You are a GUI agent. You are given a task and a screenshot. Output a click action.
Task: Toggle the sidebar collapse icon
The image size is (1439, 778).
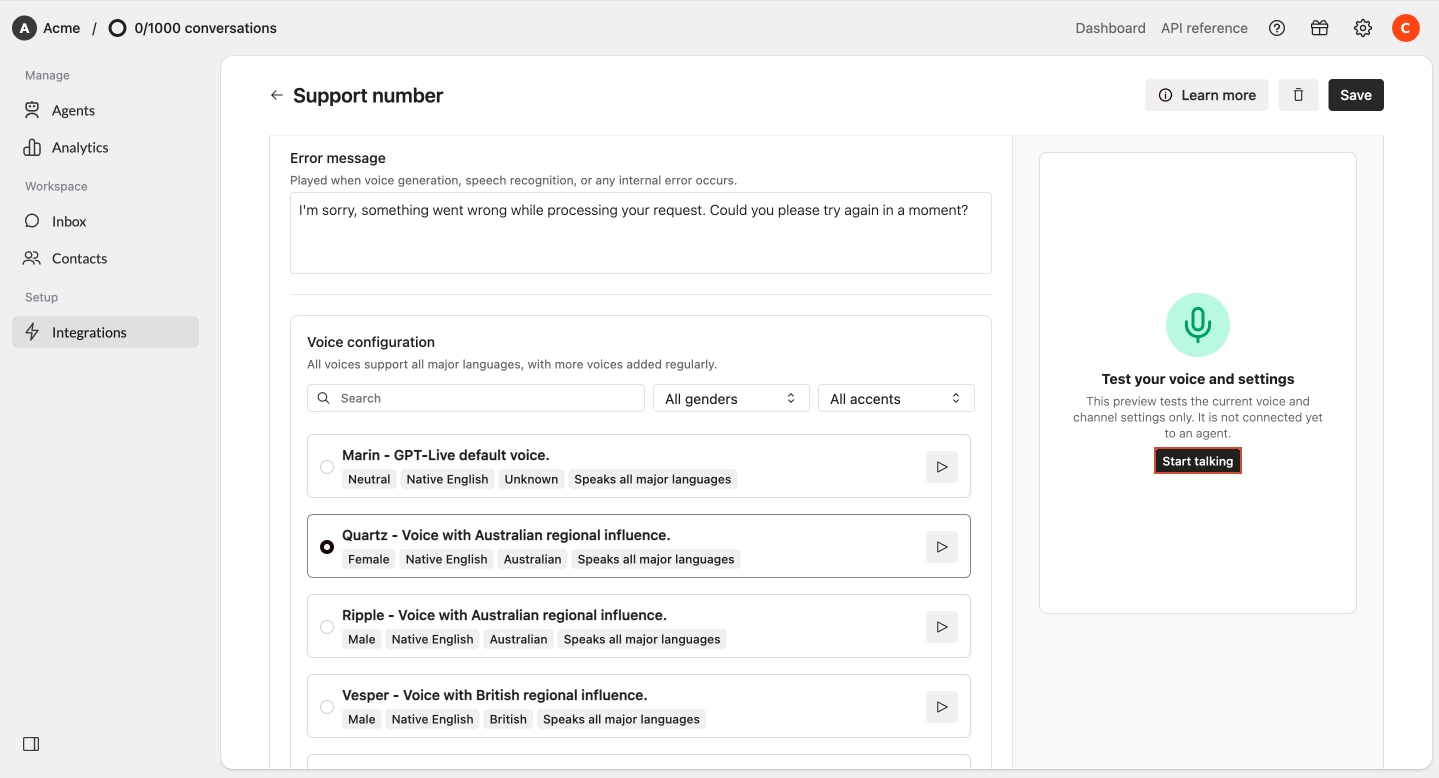pyautogui.click(x=31, y=744)
